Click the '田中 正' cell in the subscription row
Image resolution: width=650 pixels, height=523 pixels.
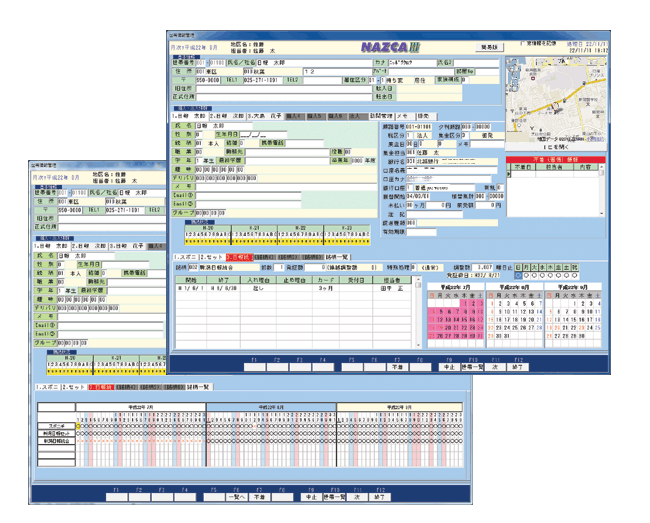click(392, 288)
